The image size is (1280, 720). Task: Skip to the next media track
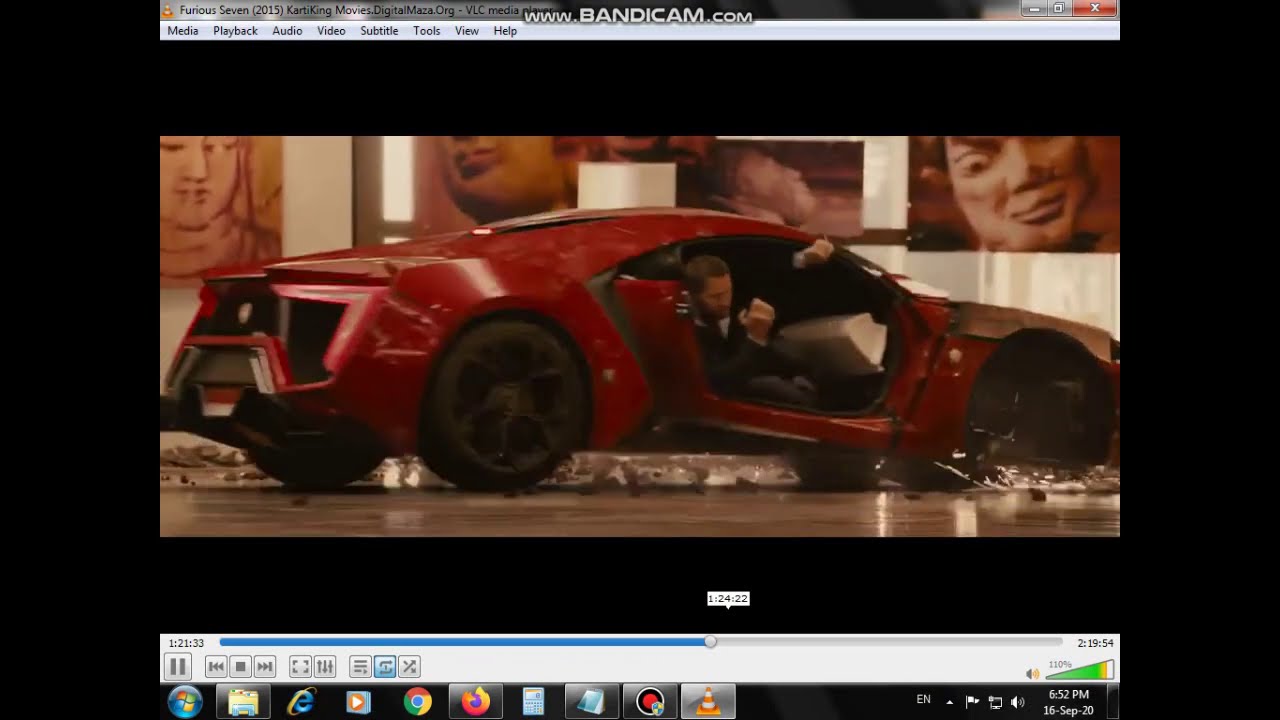264,666
